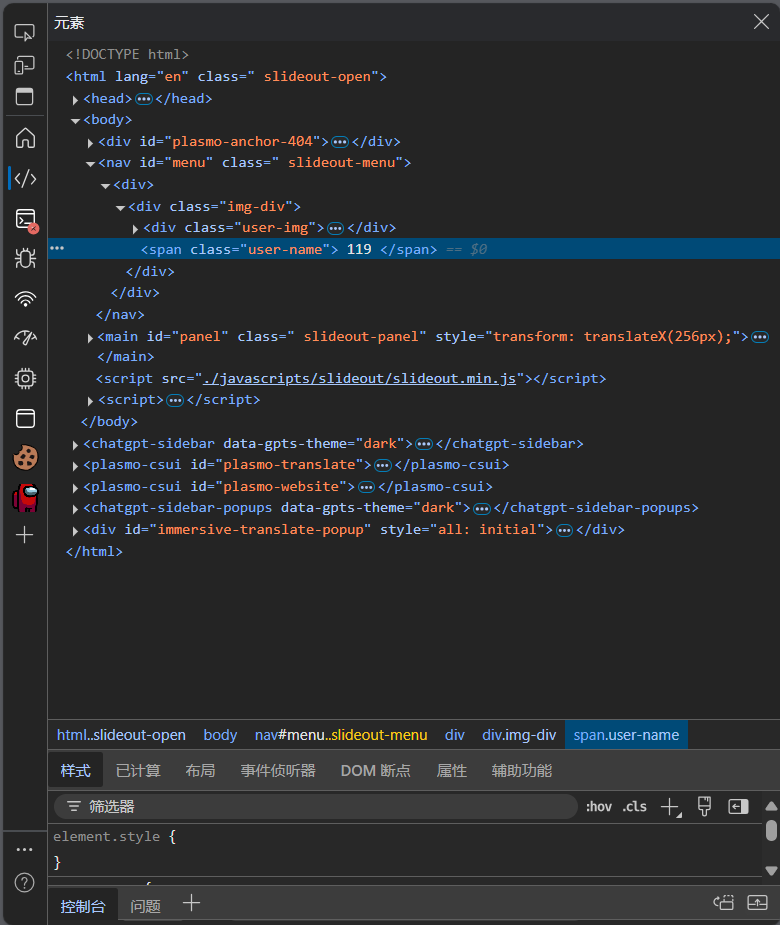Screen dimensions: 780x925
Task: Select the span class user-name line
Action: tap(414, 249)
